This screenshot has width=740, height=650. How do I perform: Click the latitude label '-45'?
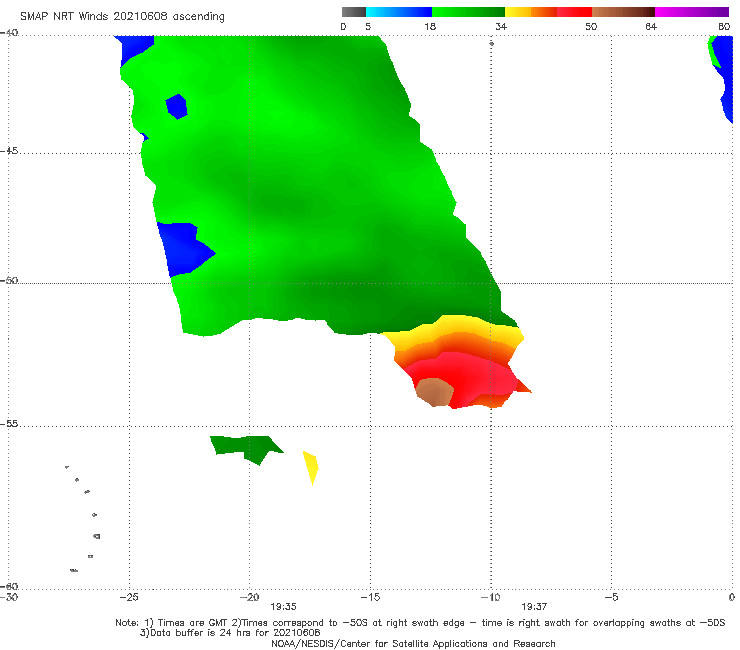click(x=9, y=151)
